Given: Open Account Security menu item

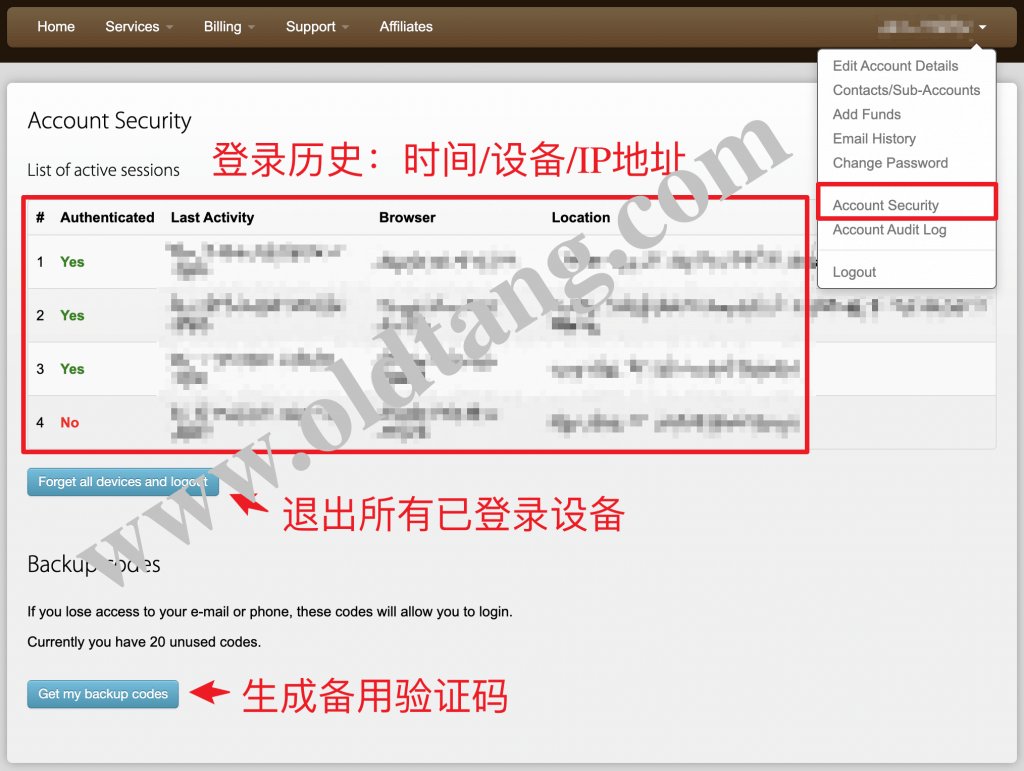Looking at the screenshot, I should [x=886, y=205].
